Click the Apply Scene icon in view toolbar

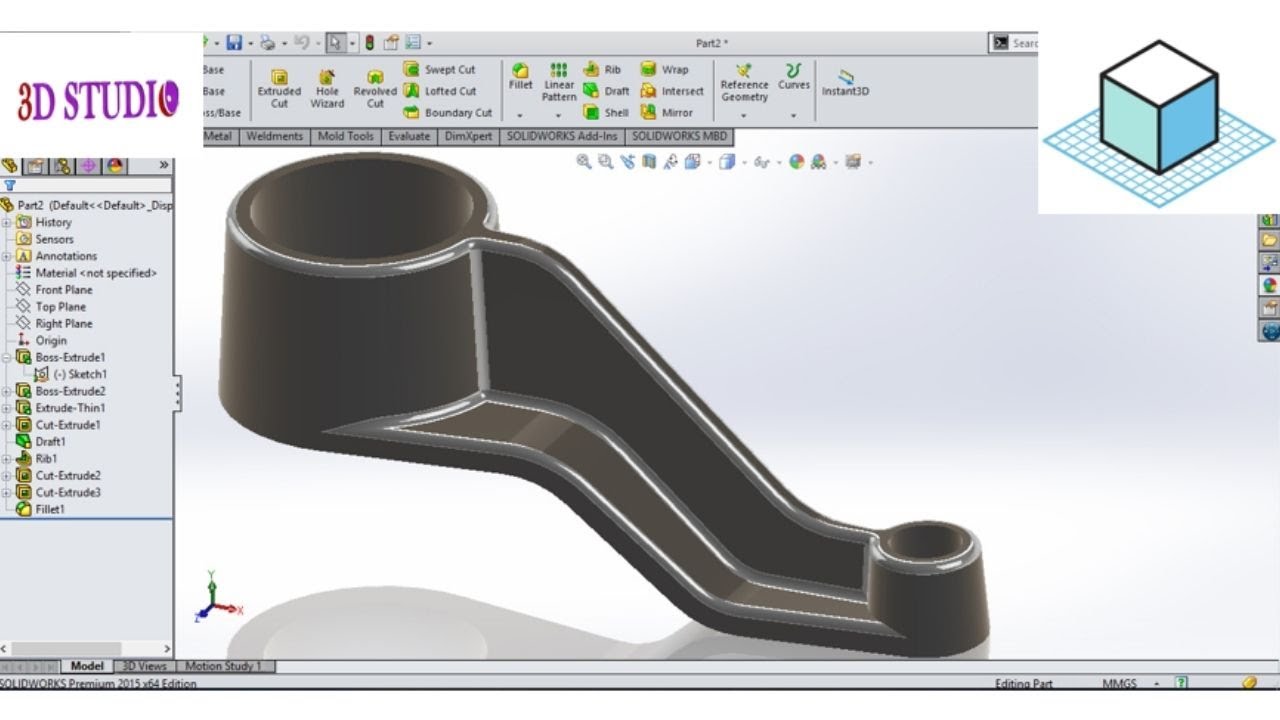pyautogui.click(x=818, y=162)
